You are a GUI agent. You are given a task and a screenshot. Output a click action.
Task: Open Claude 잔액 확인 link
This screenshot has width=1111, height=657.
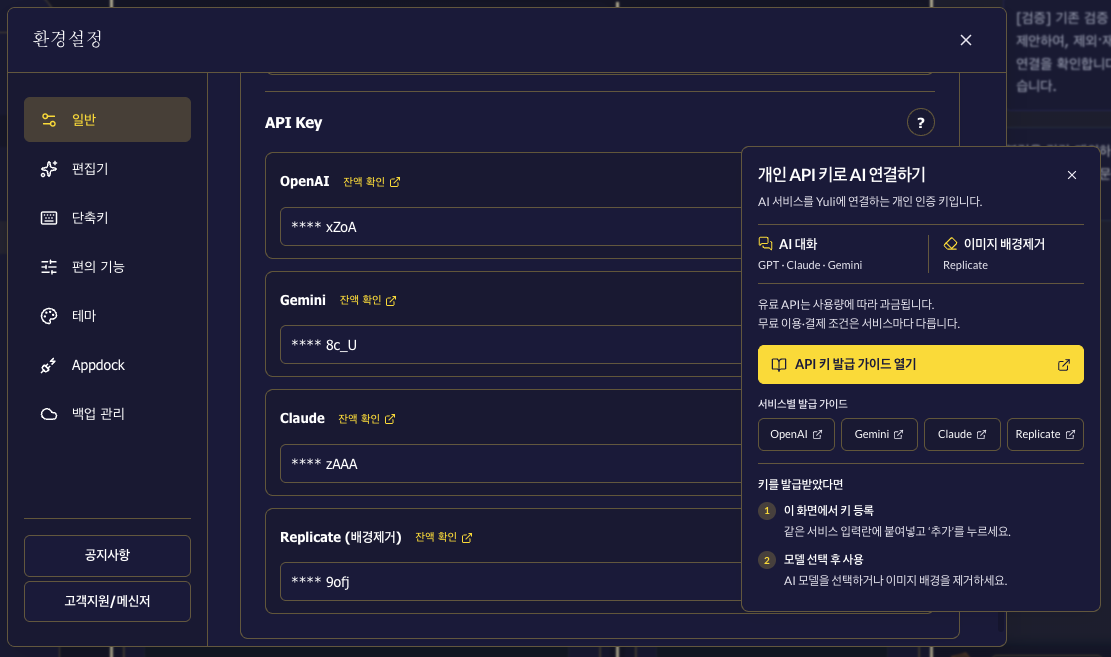coord(366,419)
